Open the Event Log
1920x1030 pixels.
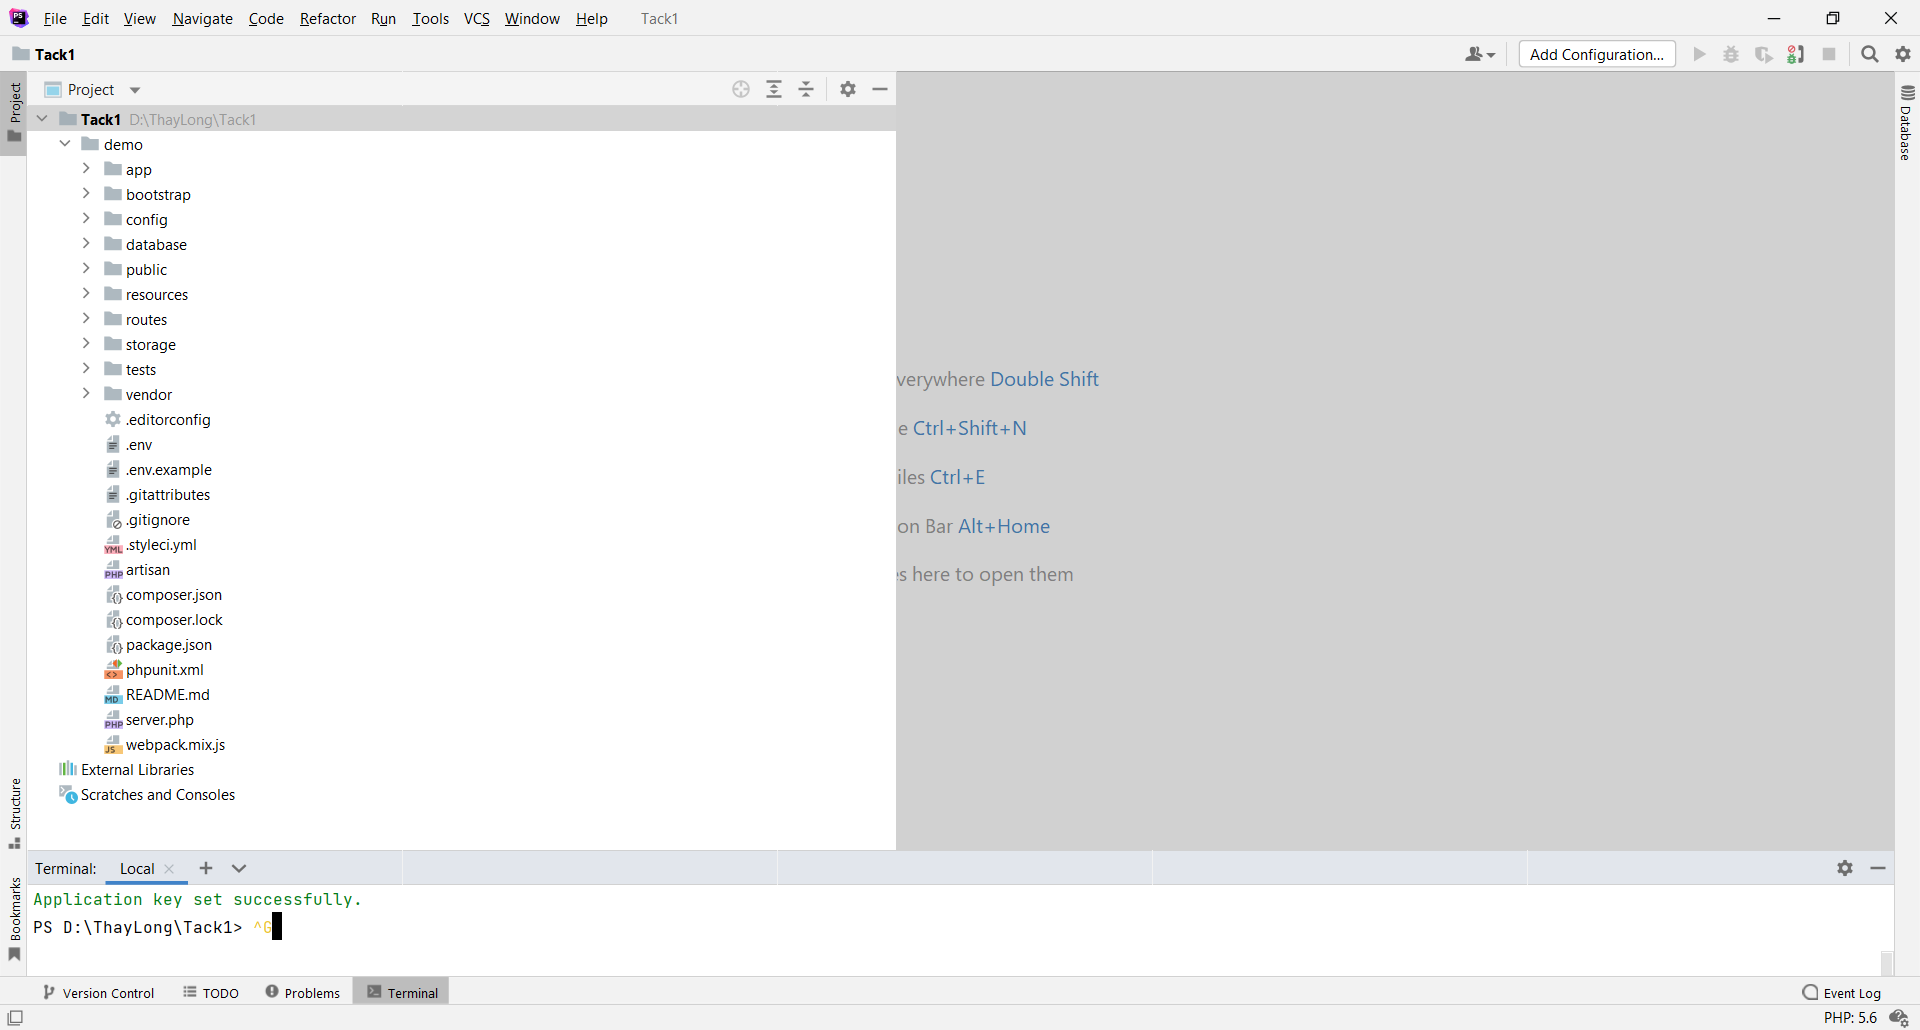pyautogui.click(x=1842, y=992)
